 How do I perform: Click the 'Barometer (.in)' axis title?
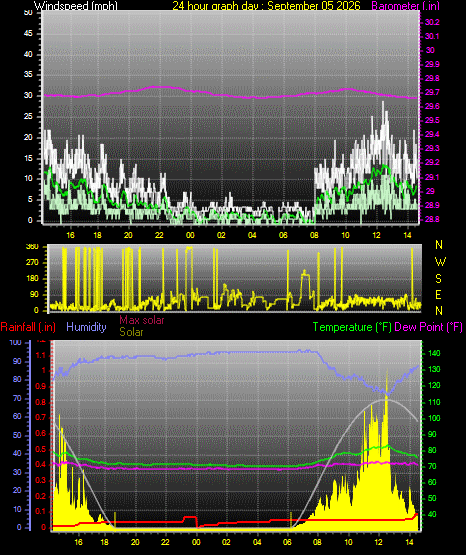pos(405,6)
